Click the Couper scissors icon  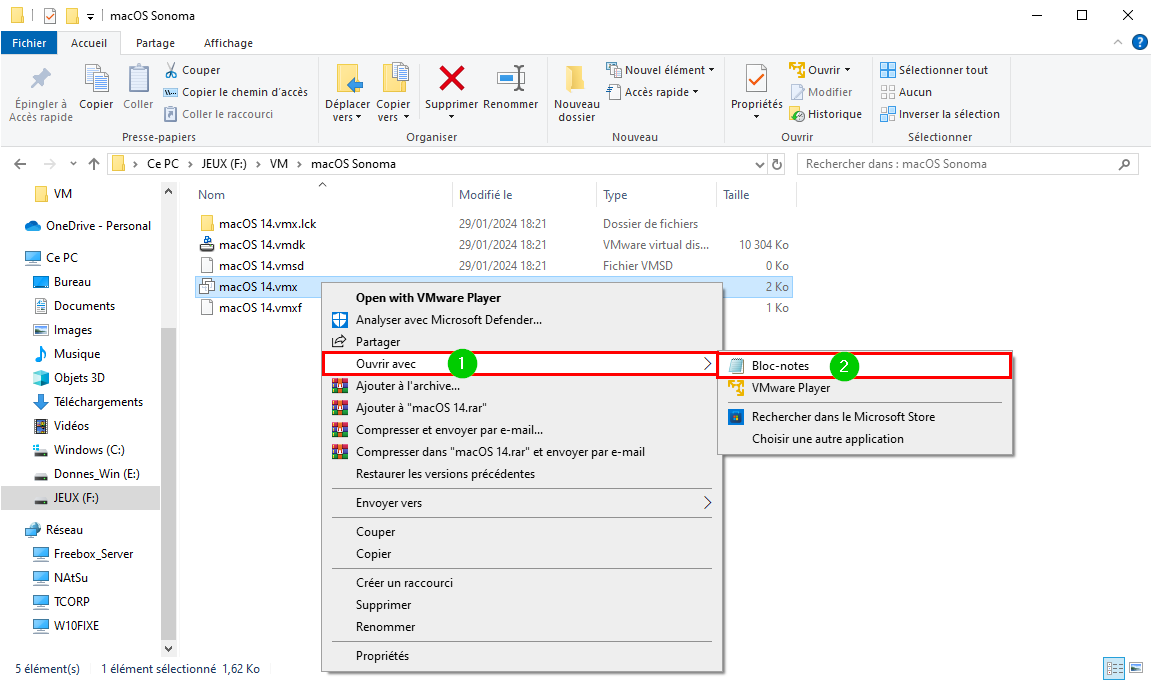coord(171,70)
